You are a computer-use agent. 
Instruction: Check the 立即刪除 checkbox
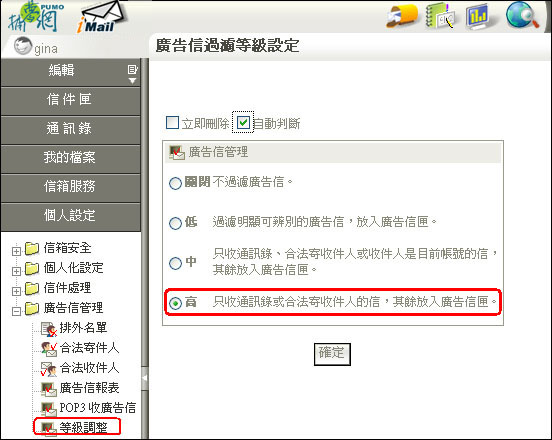click(x=172, y=122)
